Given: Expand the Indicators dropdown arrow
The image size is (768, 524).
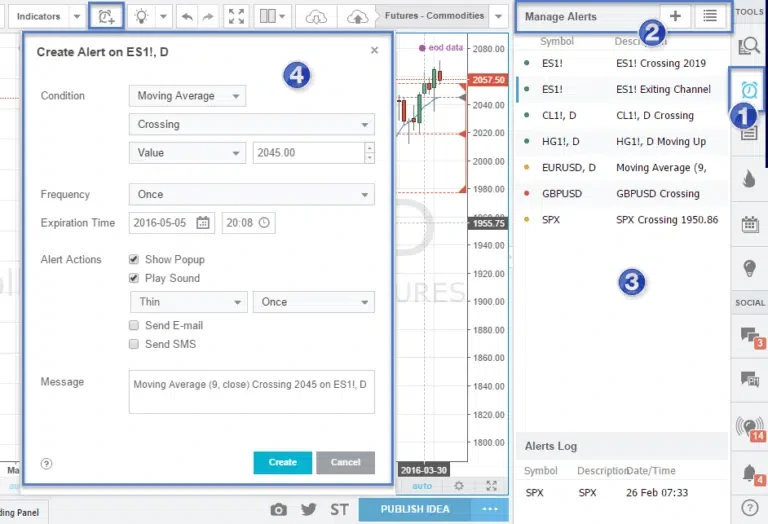Looking at the screenshot, I should pos(77,17).
